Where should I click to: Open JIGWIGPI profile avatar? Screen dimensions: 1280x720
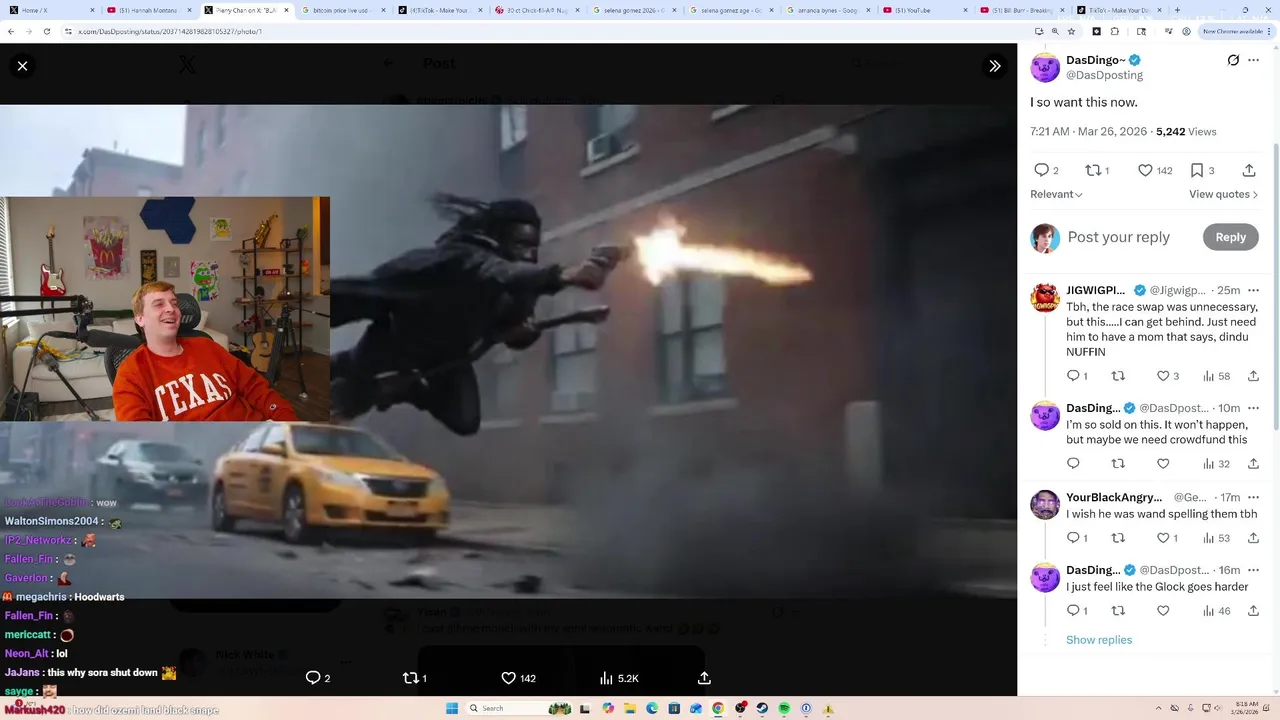(x=1045, y=298)
